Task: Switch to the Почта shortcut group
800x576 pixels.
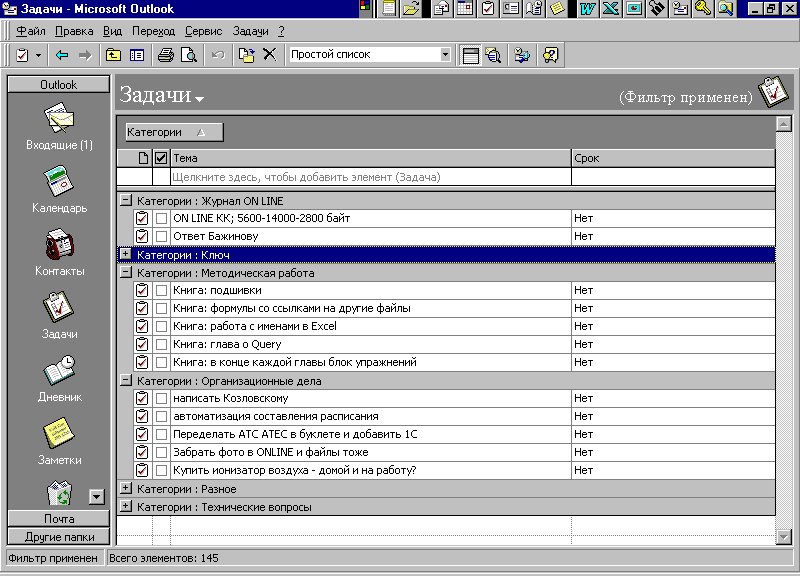Action: click(59, 519)
